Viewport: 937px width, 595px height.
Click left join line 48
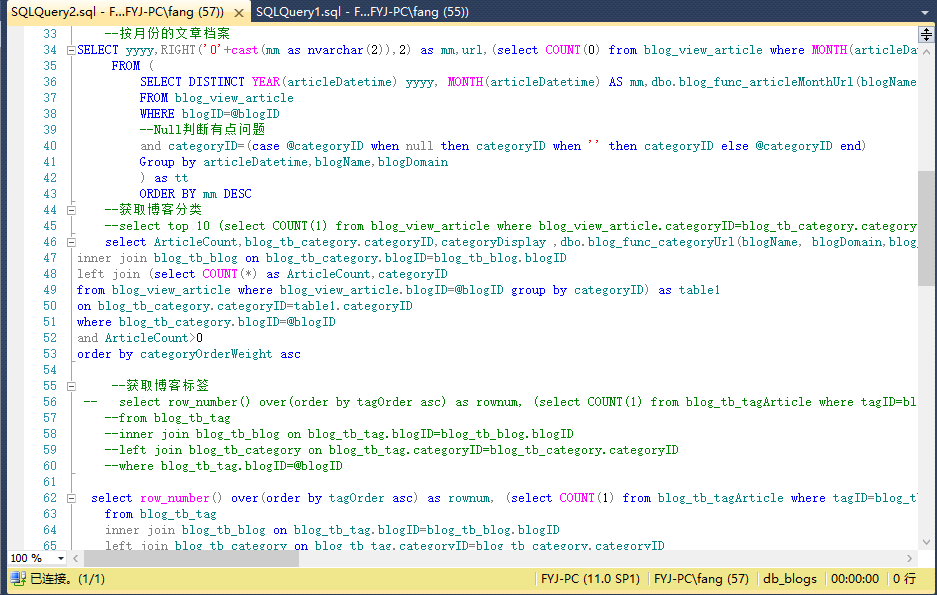pyautogui.click(x=262, y=274)
